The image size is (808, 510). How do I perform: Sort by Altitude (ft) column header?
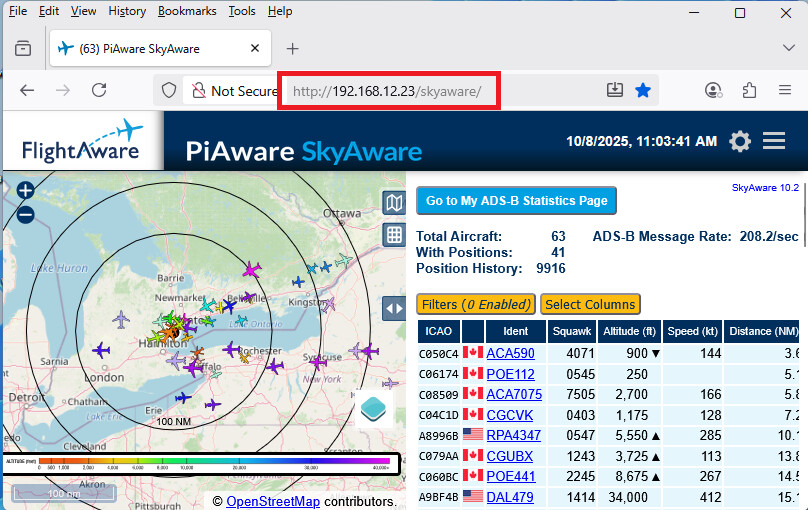(629, 331)
